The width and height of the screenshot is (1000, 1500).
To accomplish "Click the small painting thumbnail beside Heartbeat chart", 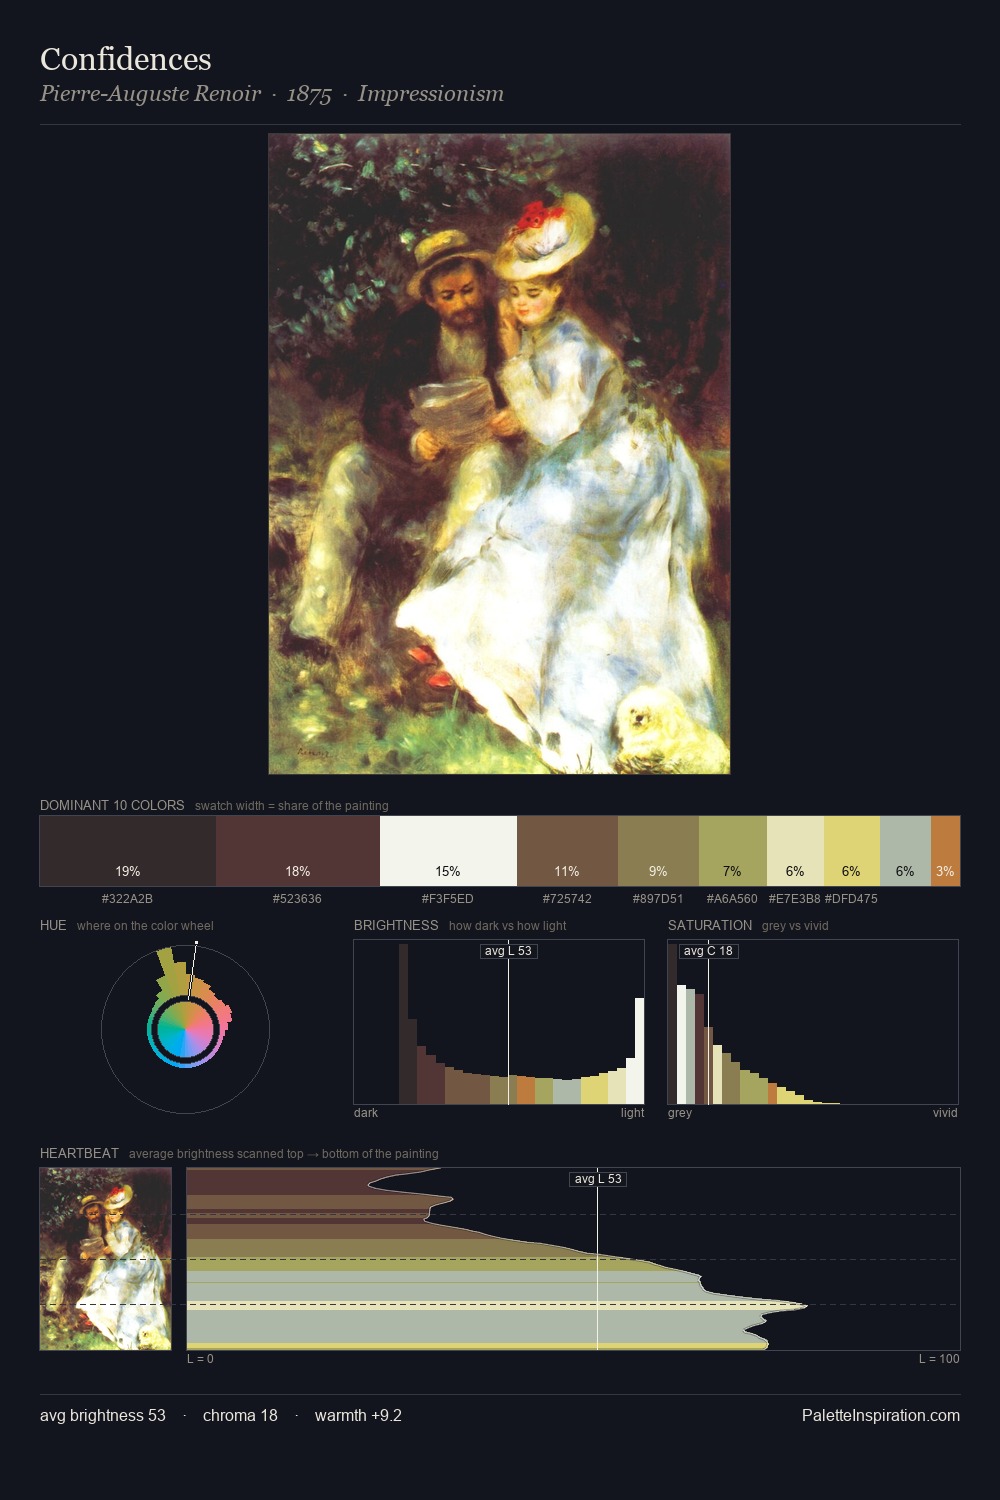I will coord(105,1259).
